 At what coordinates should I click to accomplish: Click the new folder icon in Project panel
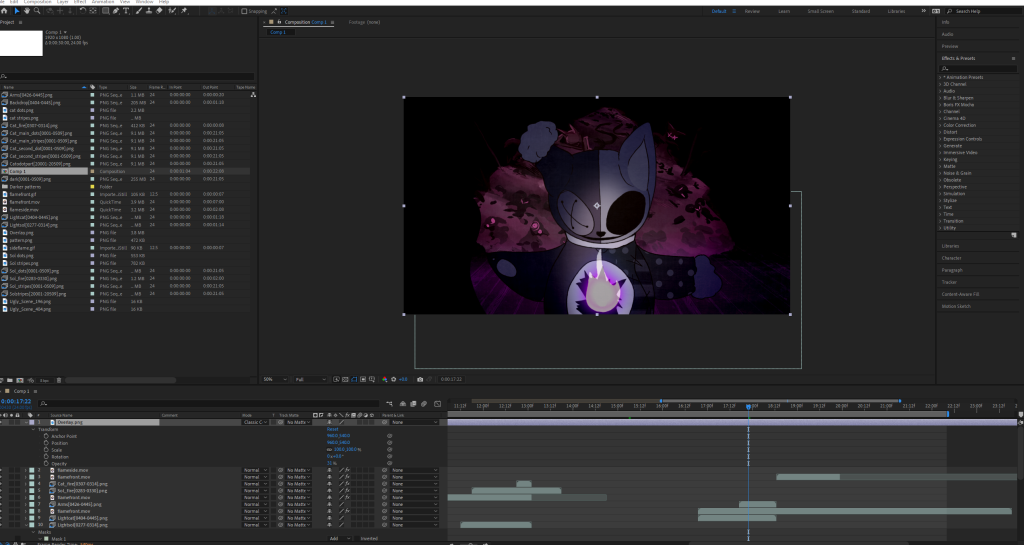tap(10, 380)
